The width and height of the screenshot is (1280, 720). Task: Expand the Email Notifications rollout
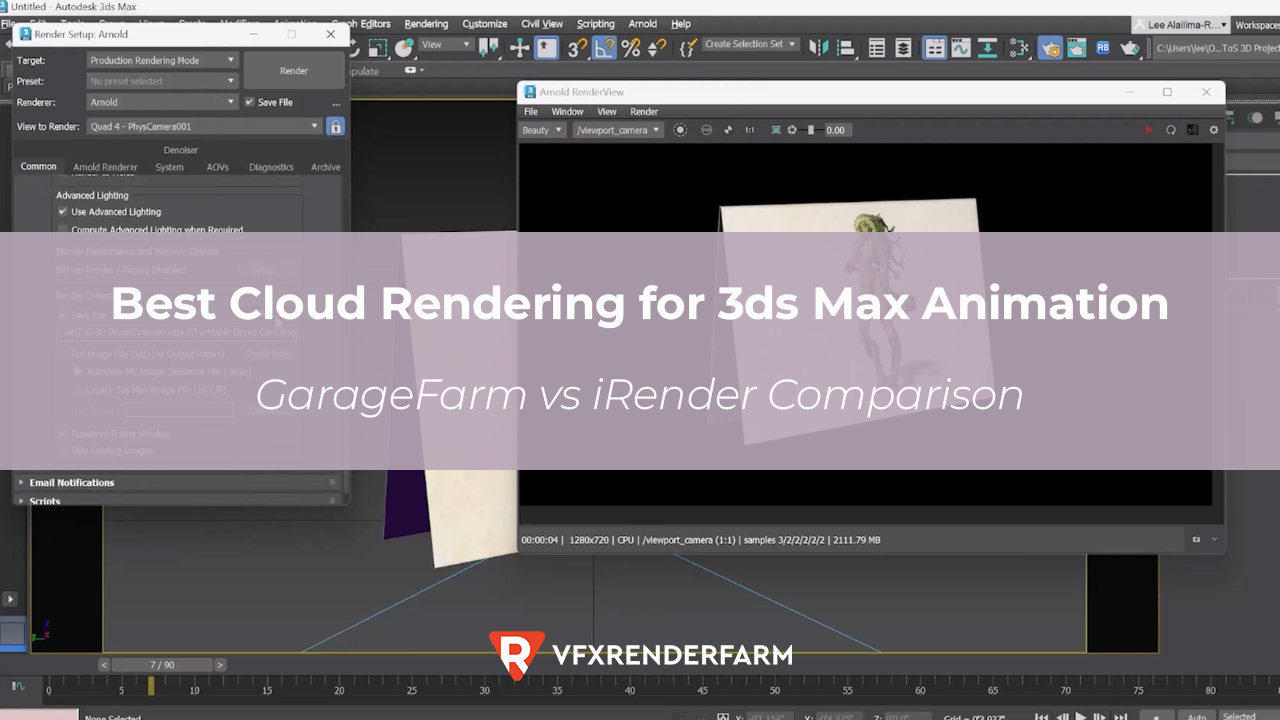(x=179, y=482)
